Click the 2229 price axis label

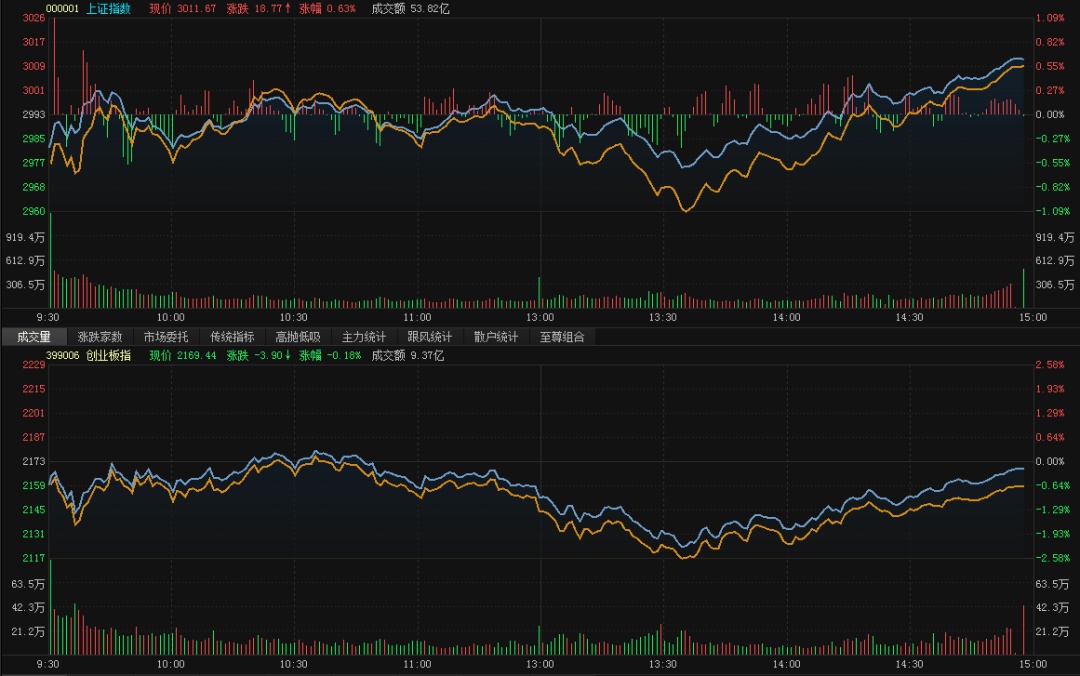[x=34, y=365]
